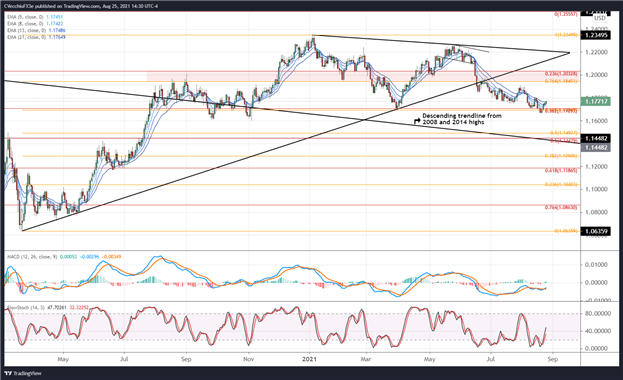Viewport: 623px width, 380px height.
Task: Click the green current price label 1.17717
Action: 596,102
